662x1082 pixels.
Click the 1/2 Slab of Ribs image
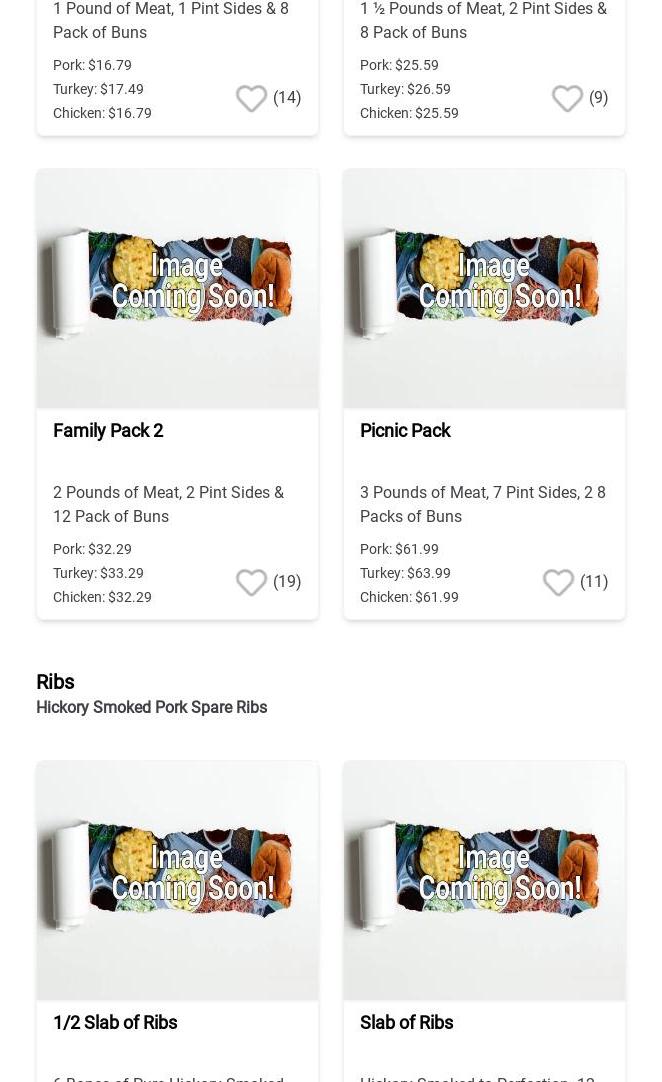click(177, 880)
